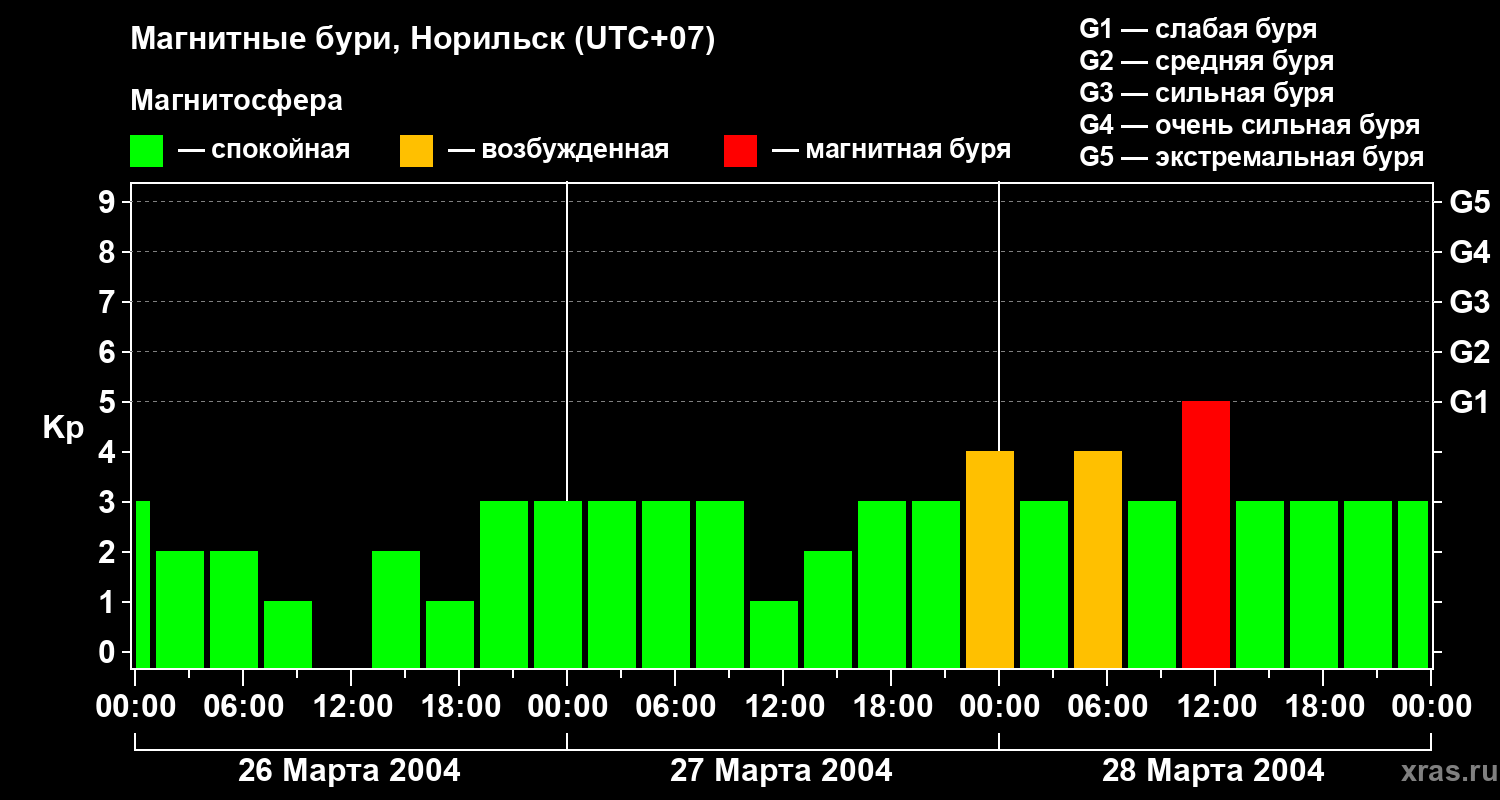Click the 00:00 label starting 27 March
The image size is (1500, 800).
[567, 707]
